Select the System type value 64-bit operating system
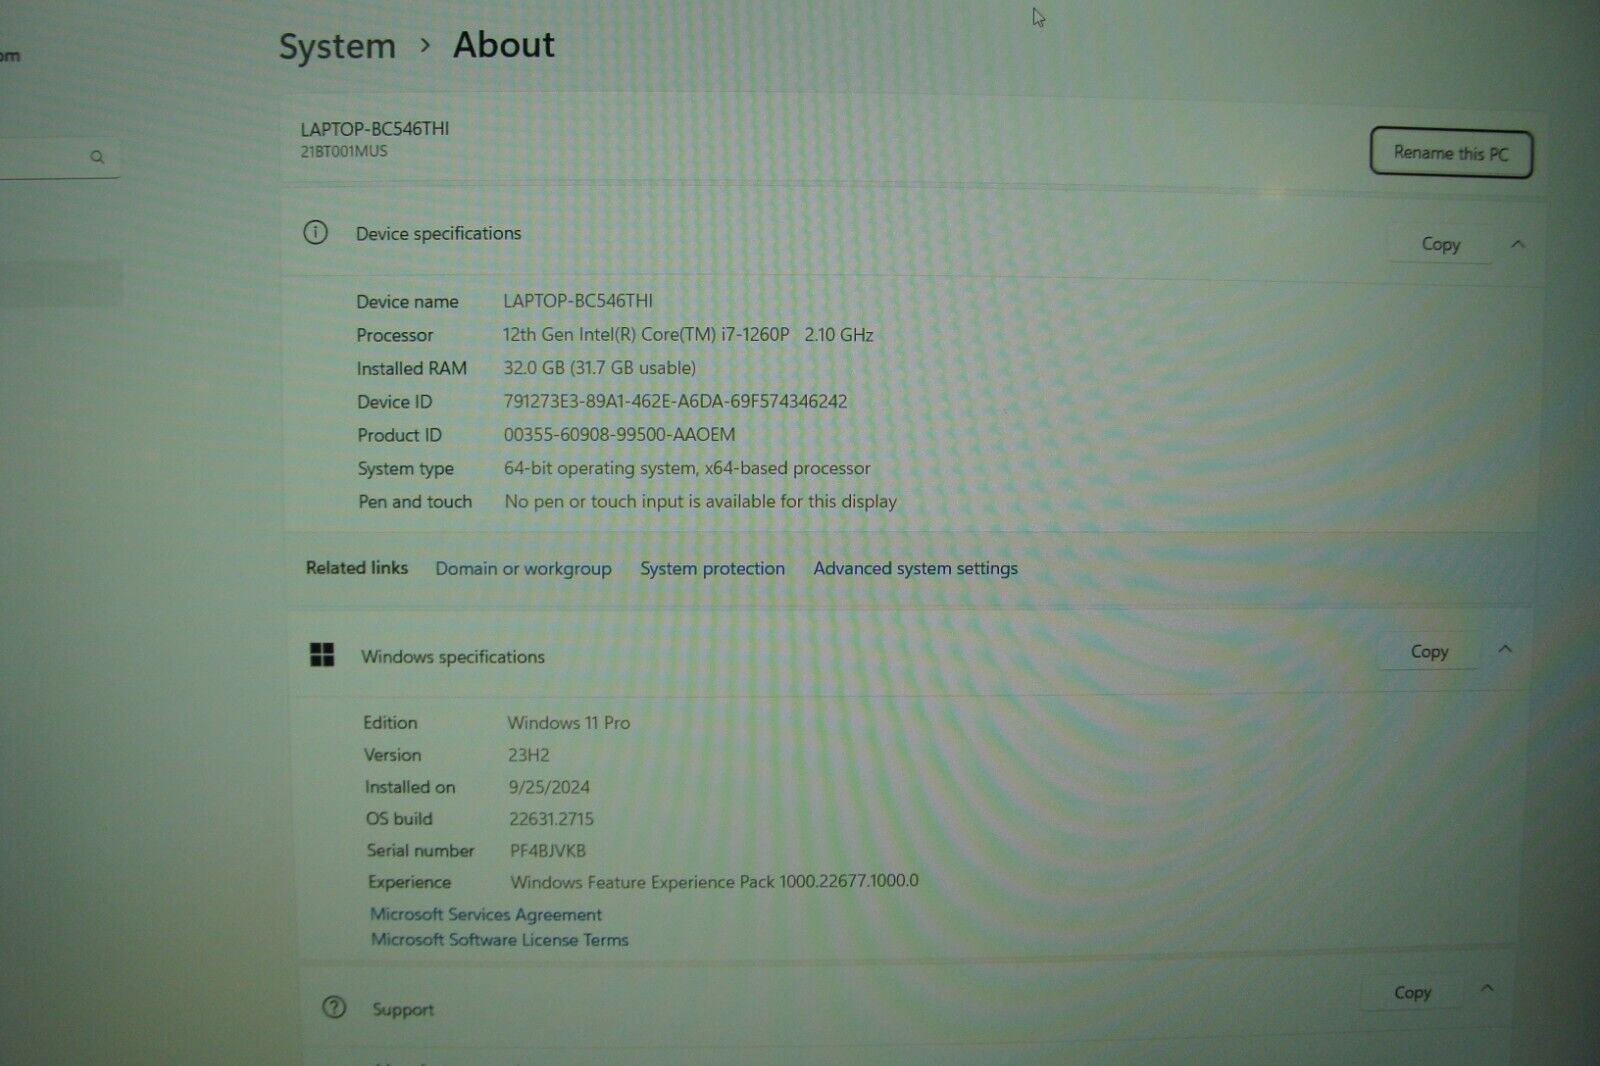Image resolution: width=1600 pixels, height=1066 pixels. 687,467
